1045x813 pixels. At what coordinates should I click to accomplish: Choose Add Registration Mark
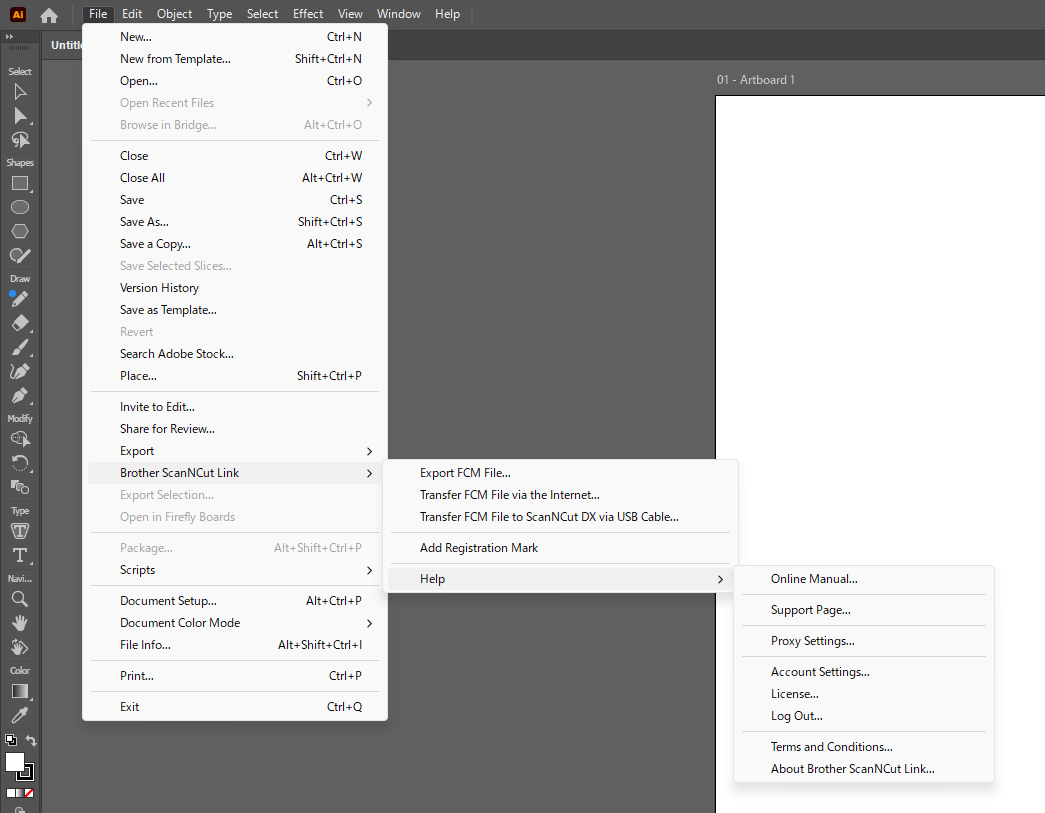click(x=560, y=548)
